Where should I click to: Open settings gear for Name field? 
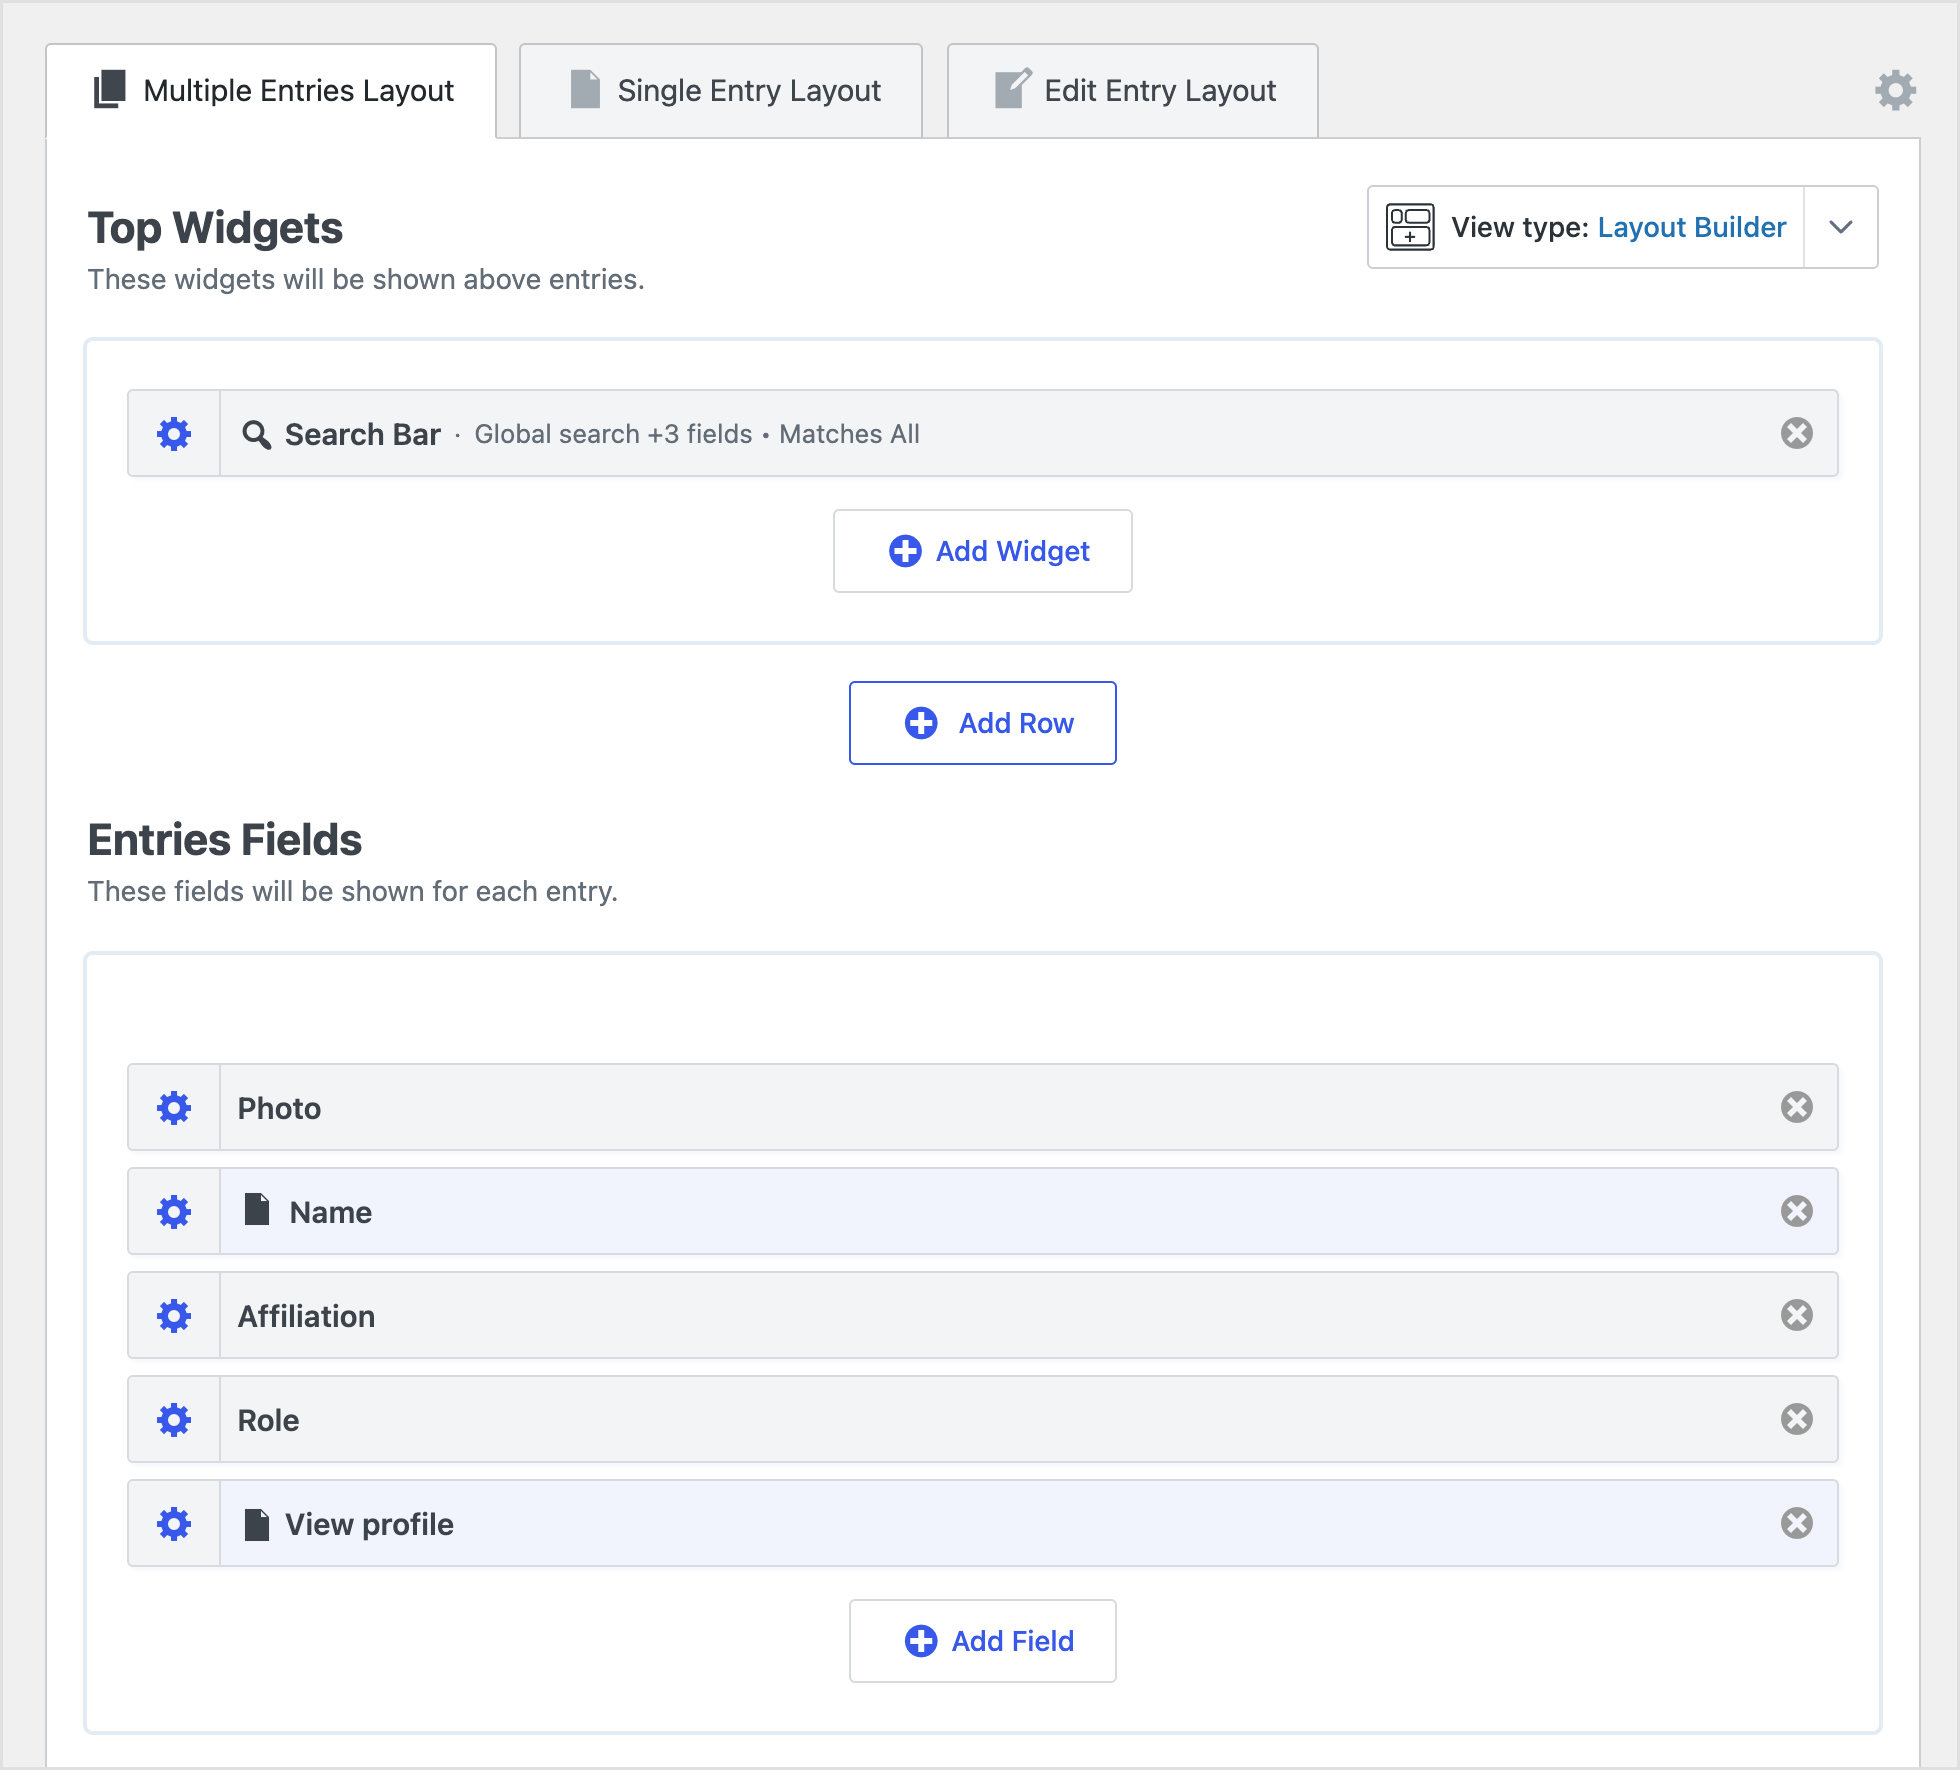[174, 1212]
